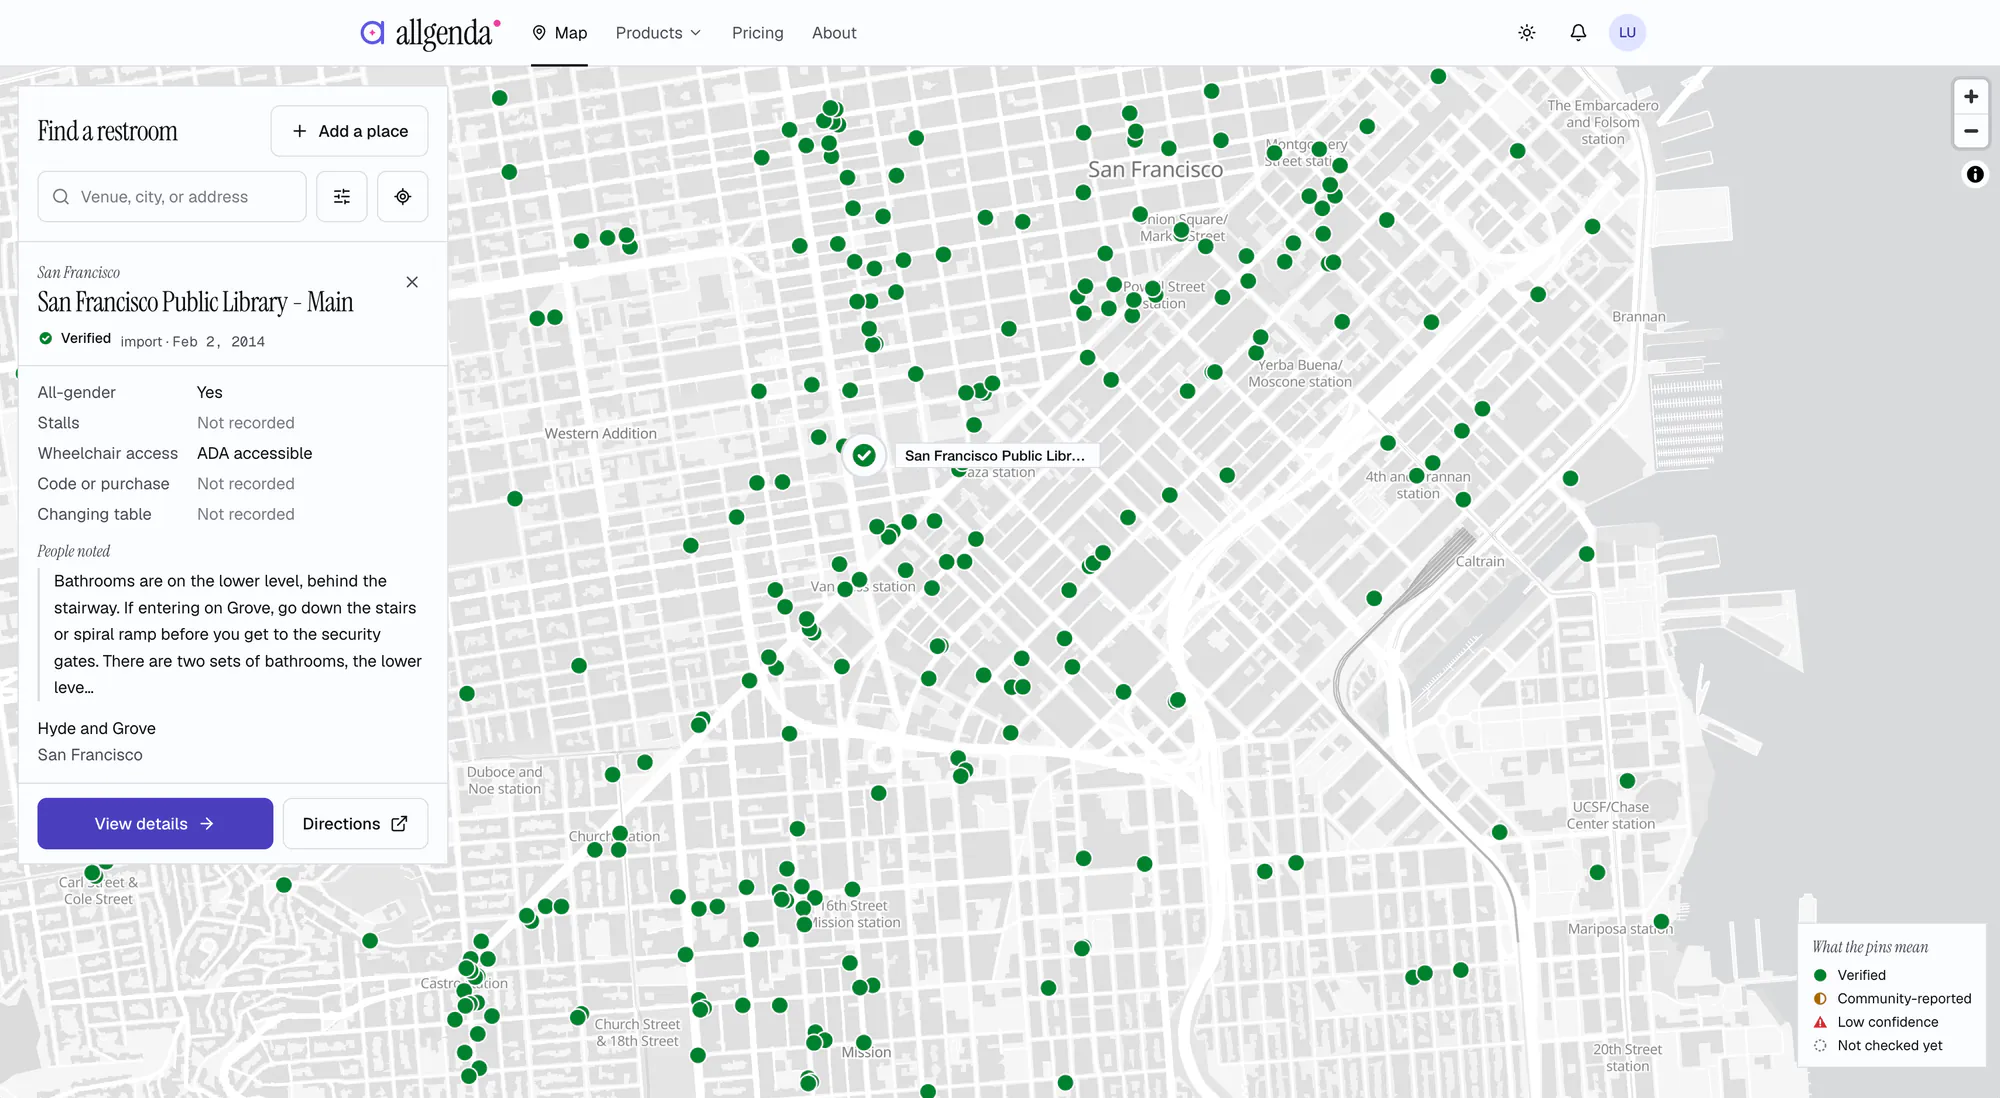Open the LU user avatar menu

[x=1627, y=33]
